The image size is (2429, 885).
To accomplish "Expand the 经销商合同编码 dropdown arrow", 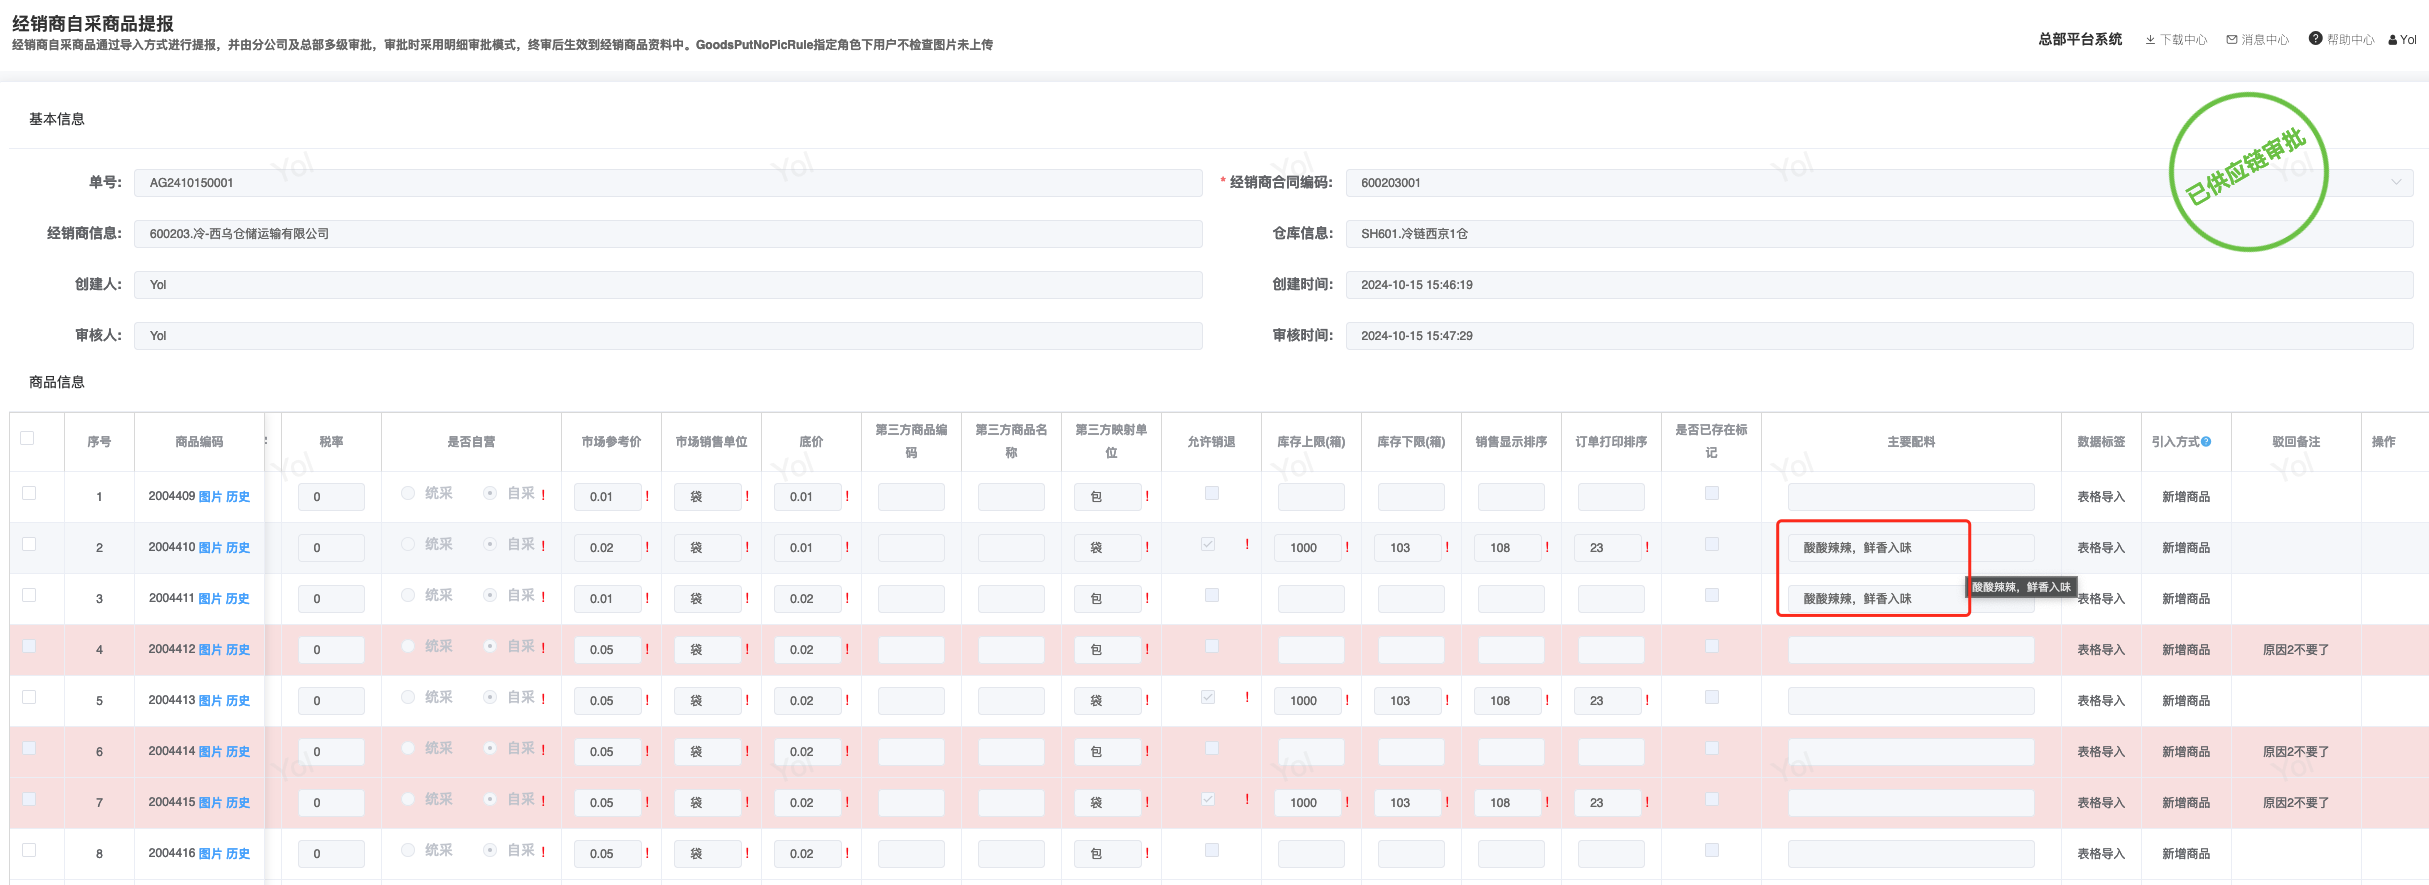I will pyautogui.click(x=2395, y=182).
